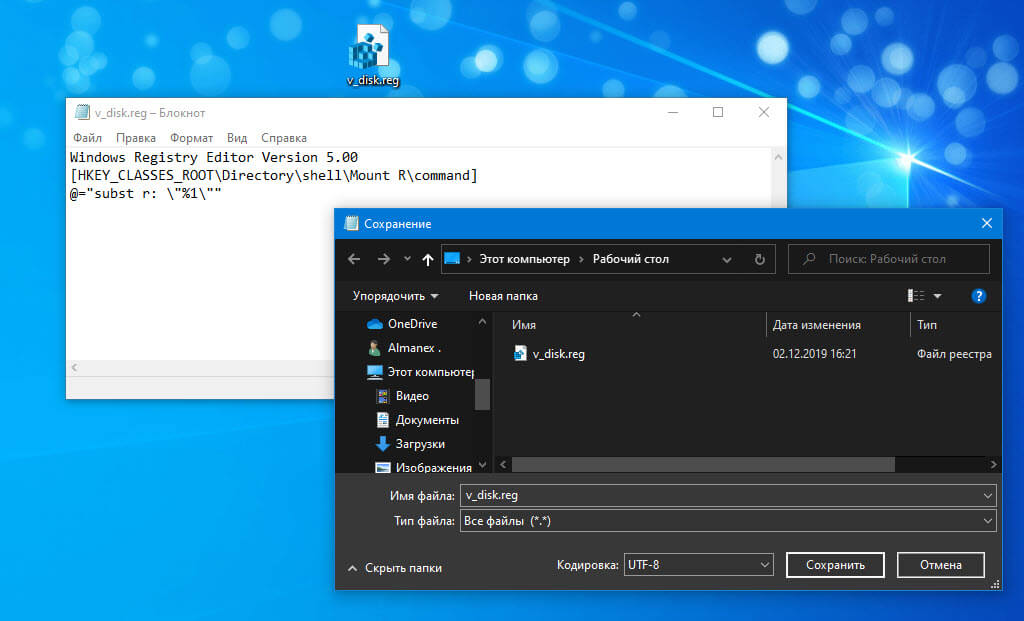Select OneDrive cloud in navigation pane
The width and height of the screenshot is (1024, 621).
(x=402, y=324)
